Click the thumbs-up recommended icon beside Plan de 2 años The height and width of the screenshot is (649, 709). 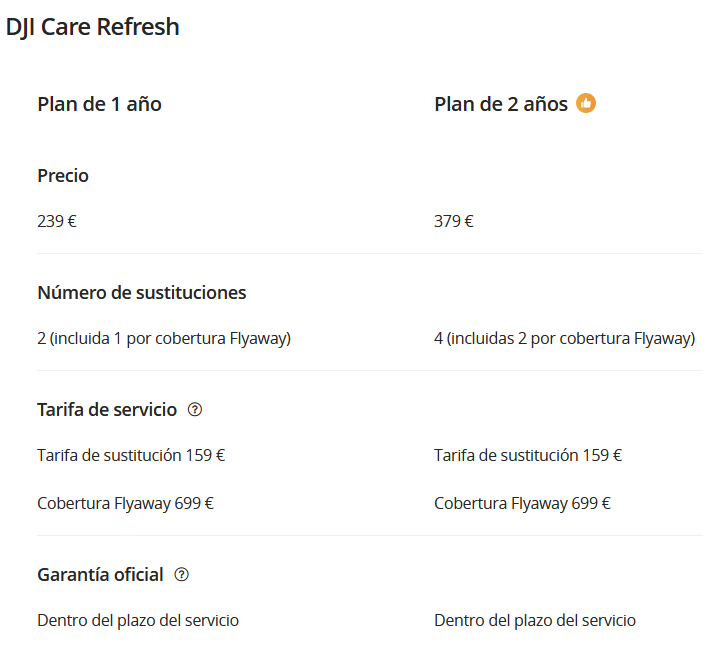point(586,103)
